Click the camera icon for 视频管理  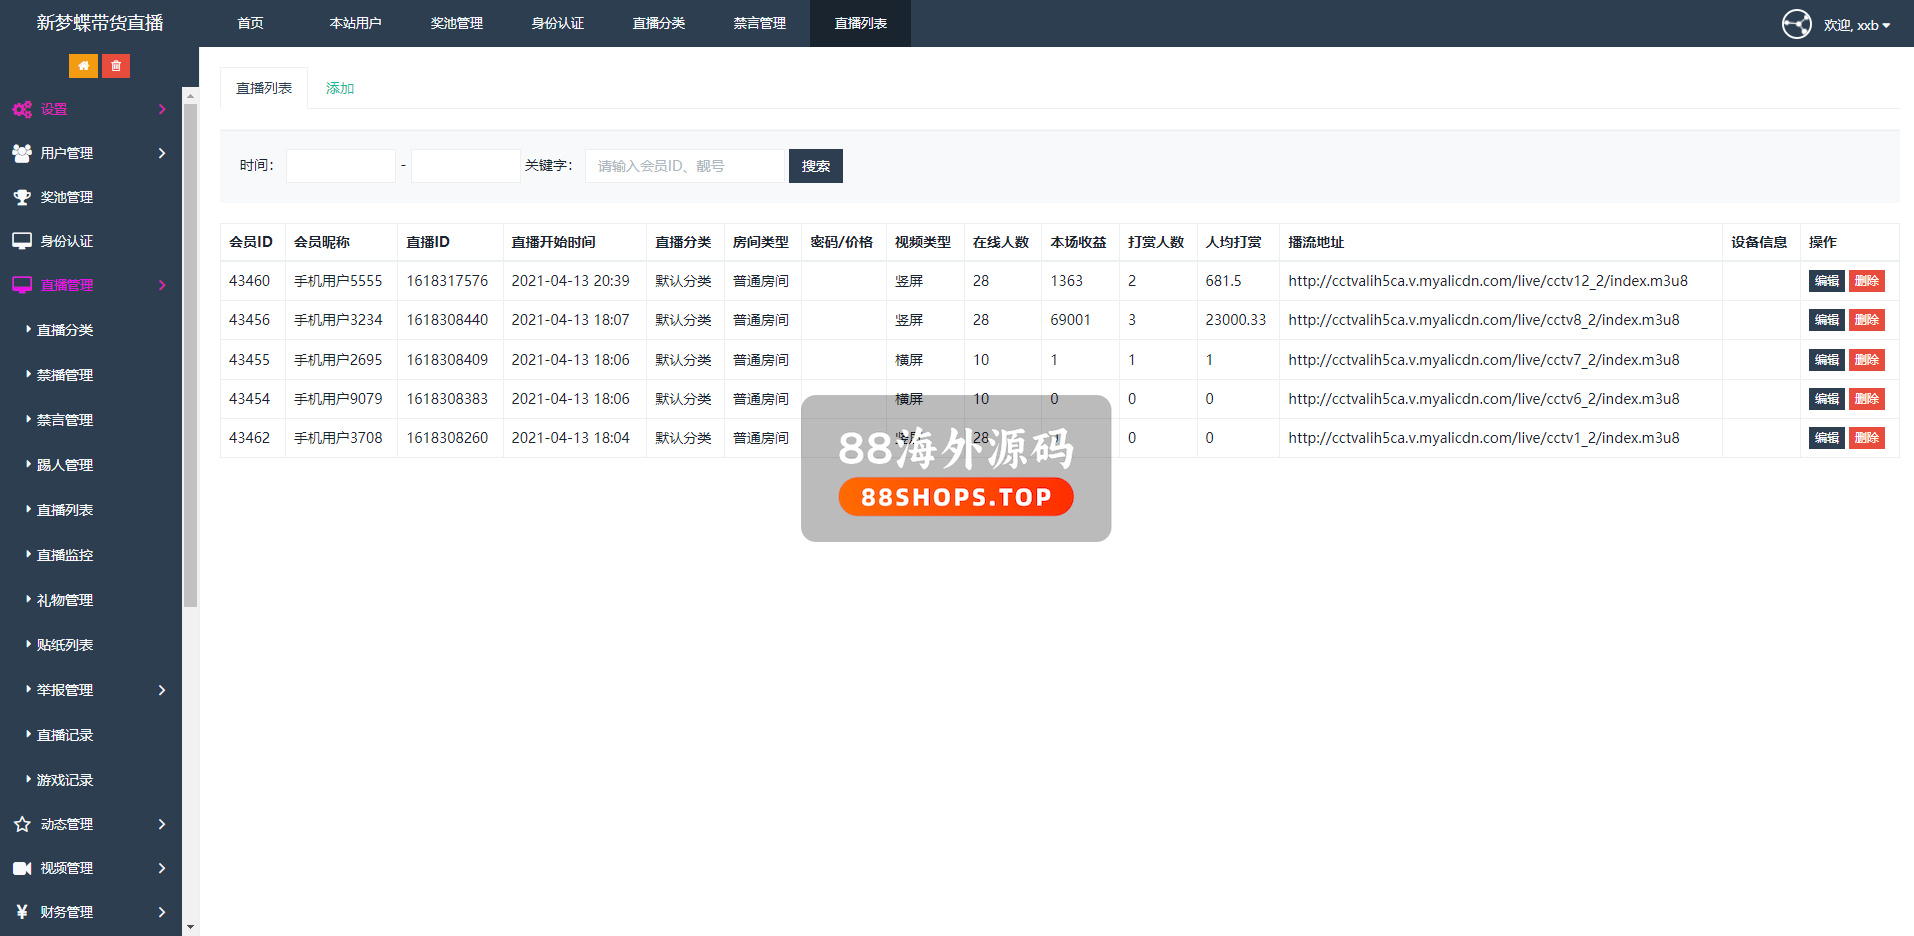coord(22,868)
